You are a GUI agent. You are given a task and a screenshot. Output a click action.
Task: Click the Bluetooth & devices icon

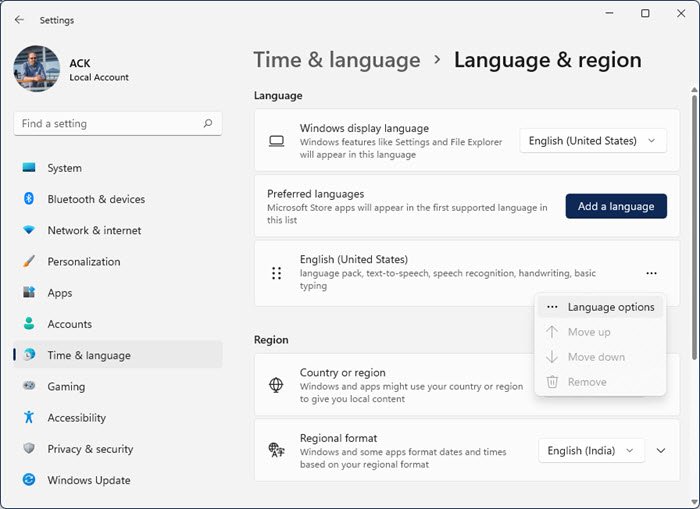coord(29,199)
